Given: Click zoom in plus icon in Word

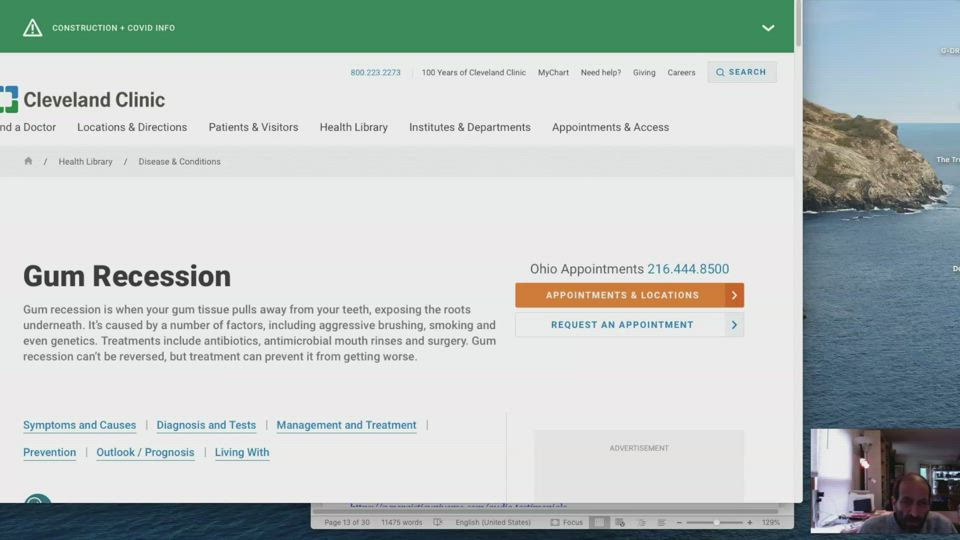Looking at the screenshot, I should (750, 522).
